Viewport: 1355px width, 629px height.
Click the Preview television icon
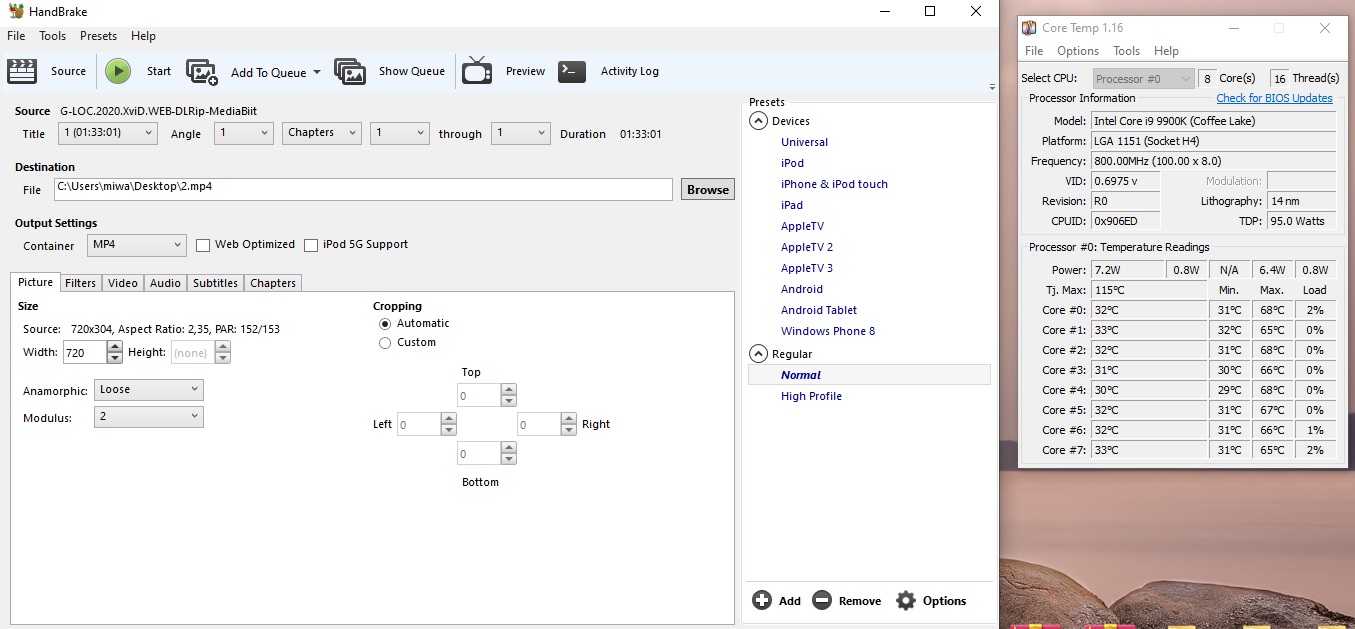click(x=477, y=71)
